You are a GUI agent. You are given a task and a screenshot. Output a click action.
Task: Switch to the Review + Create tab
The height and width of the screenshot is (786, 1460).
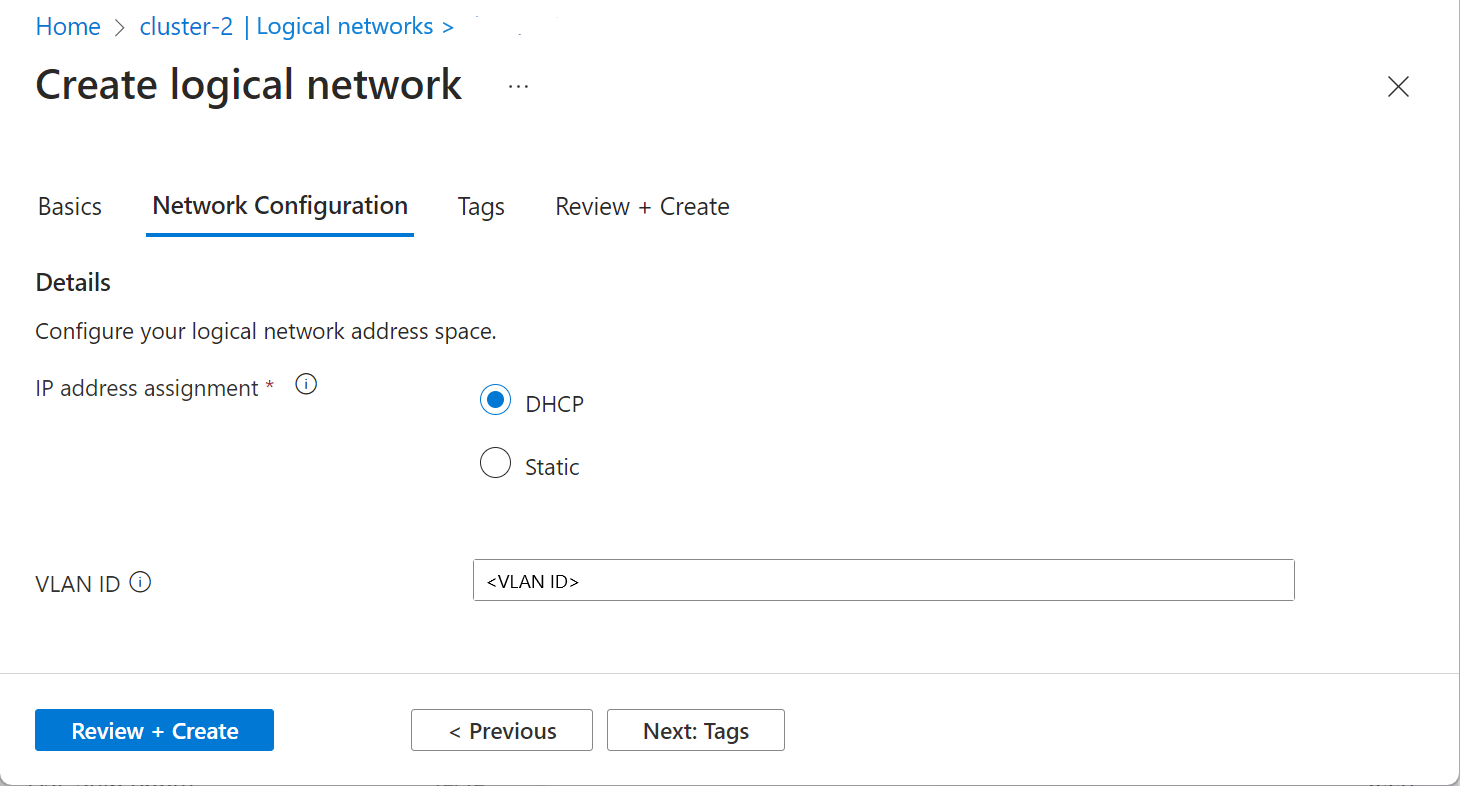642,207
